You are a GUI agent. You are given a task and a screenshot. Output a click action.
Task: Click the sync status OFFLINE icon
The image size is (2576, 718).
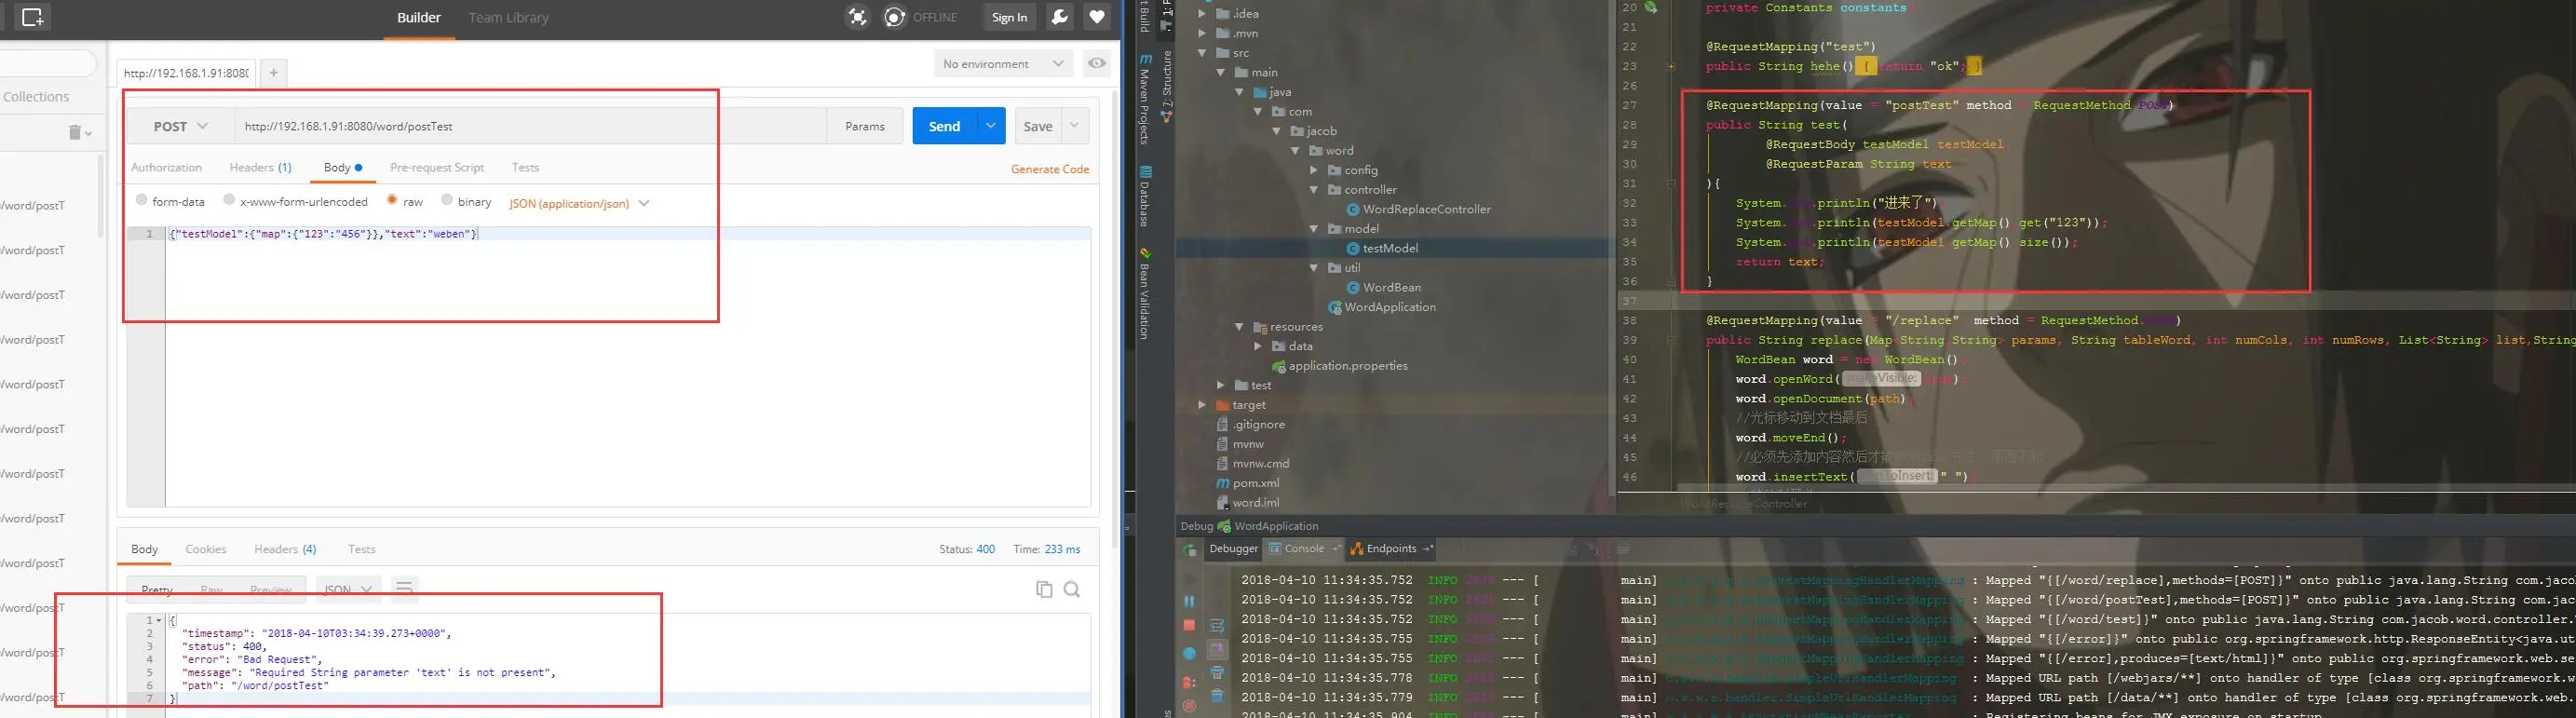coord(895,17)
